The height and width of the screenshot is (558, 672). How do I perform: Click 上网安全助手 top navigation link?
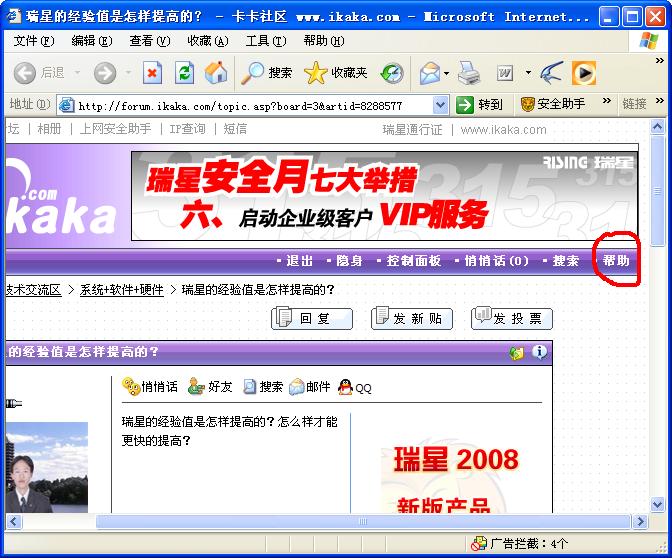(115, 129)
